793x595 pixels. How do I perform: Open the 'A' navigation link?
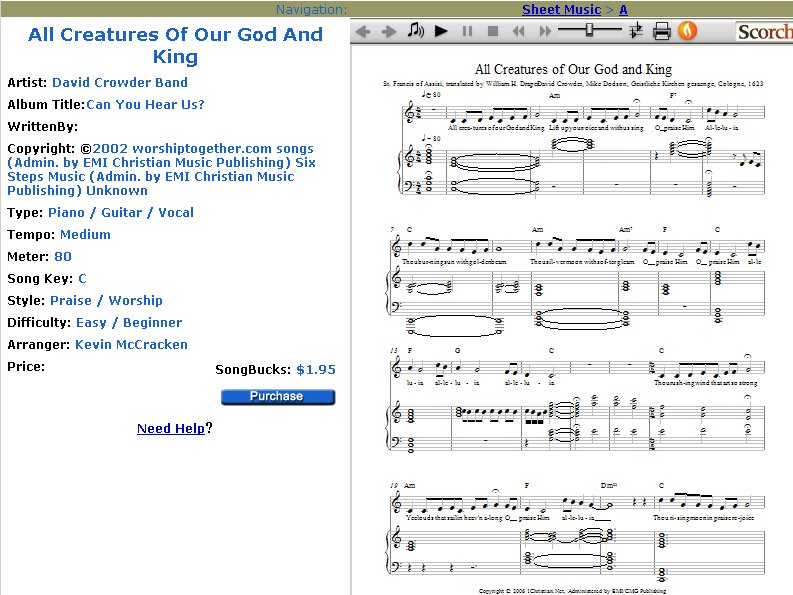[x=623, y=10]
